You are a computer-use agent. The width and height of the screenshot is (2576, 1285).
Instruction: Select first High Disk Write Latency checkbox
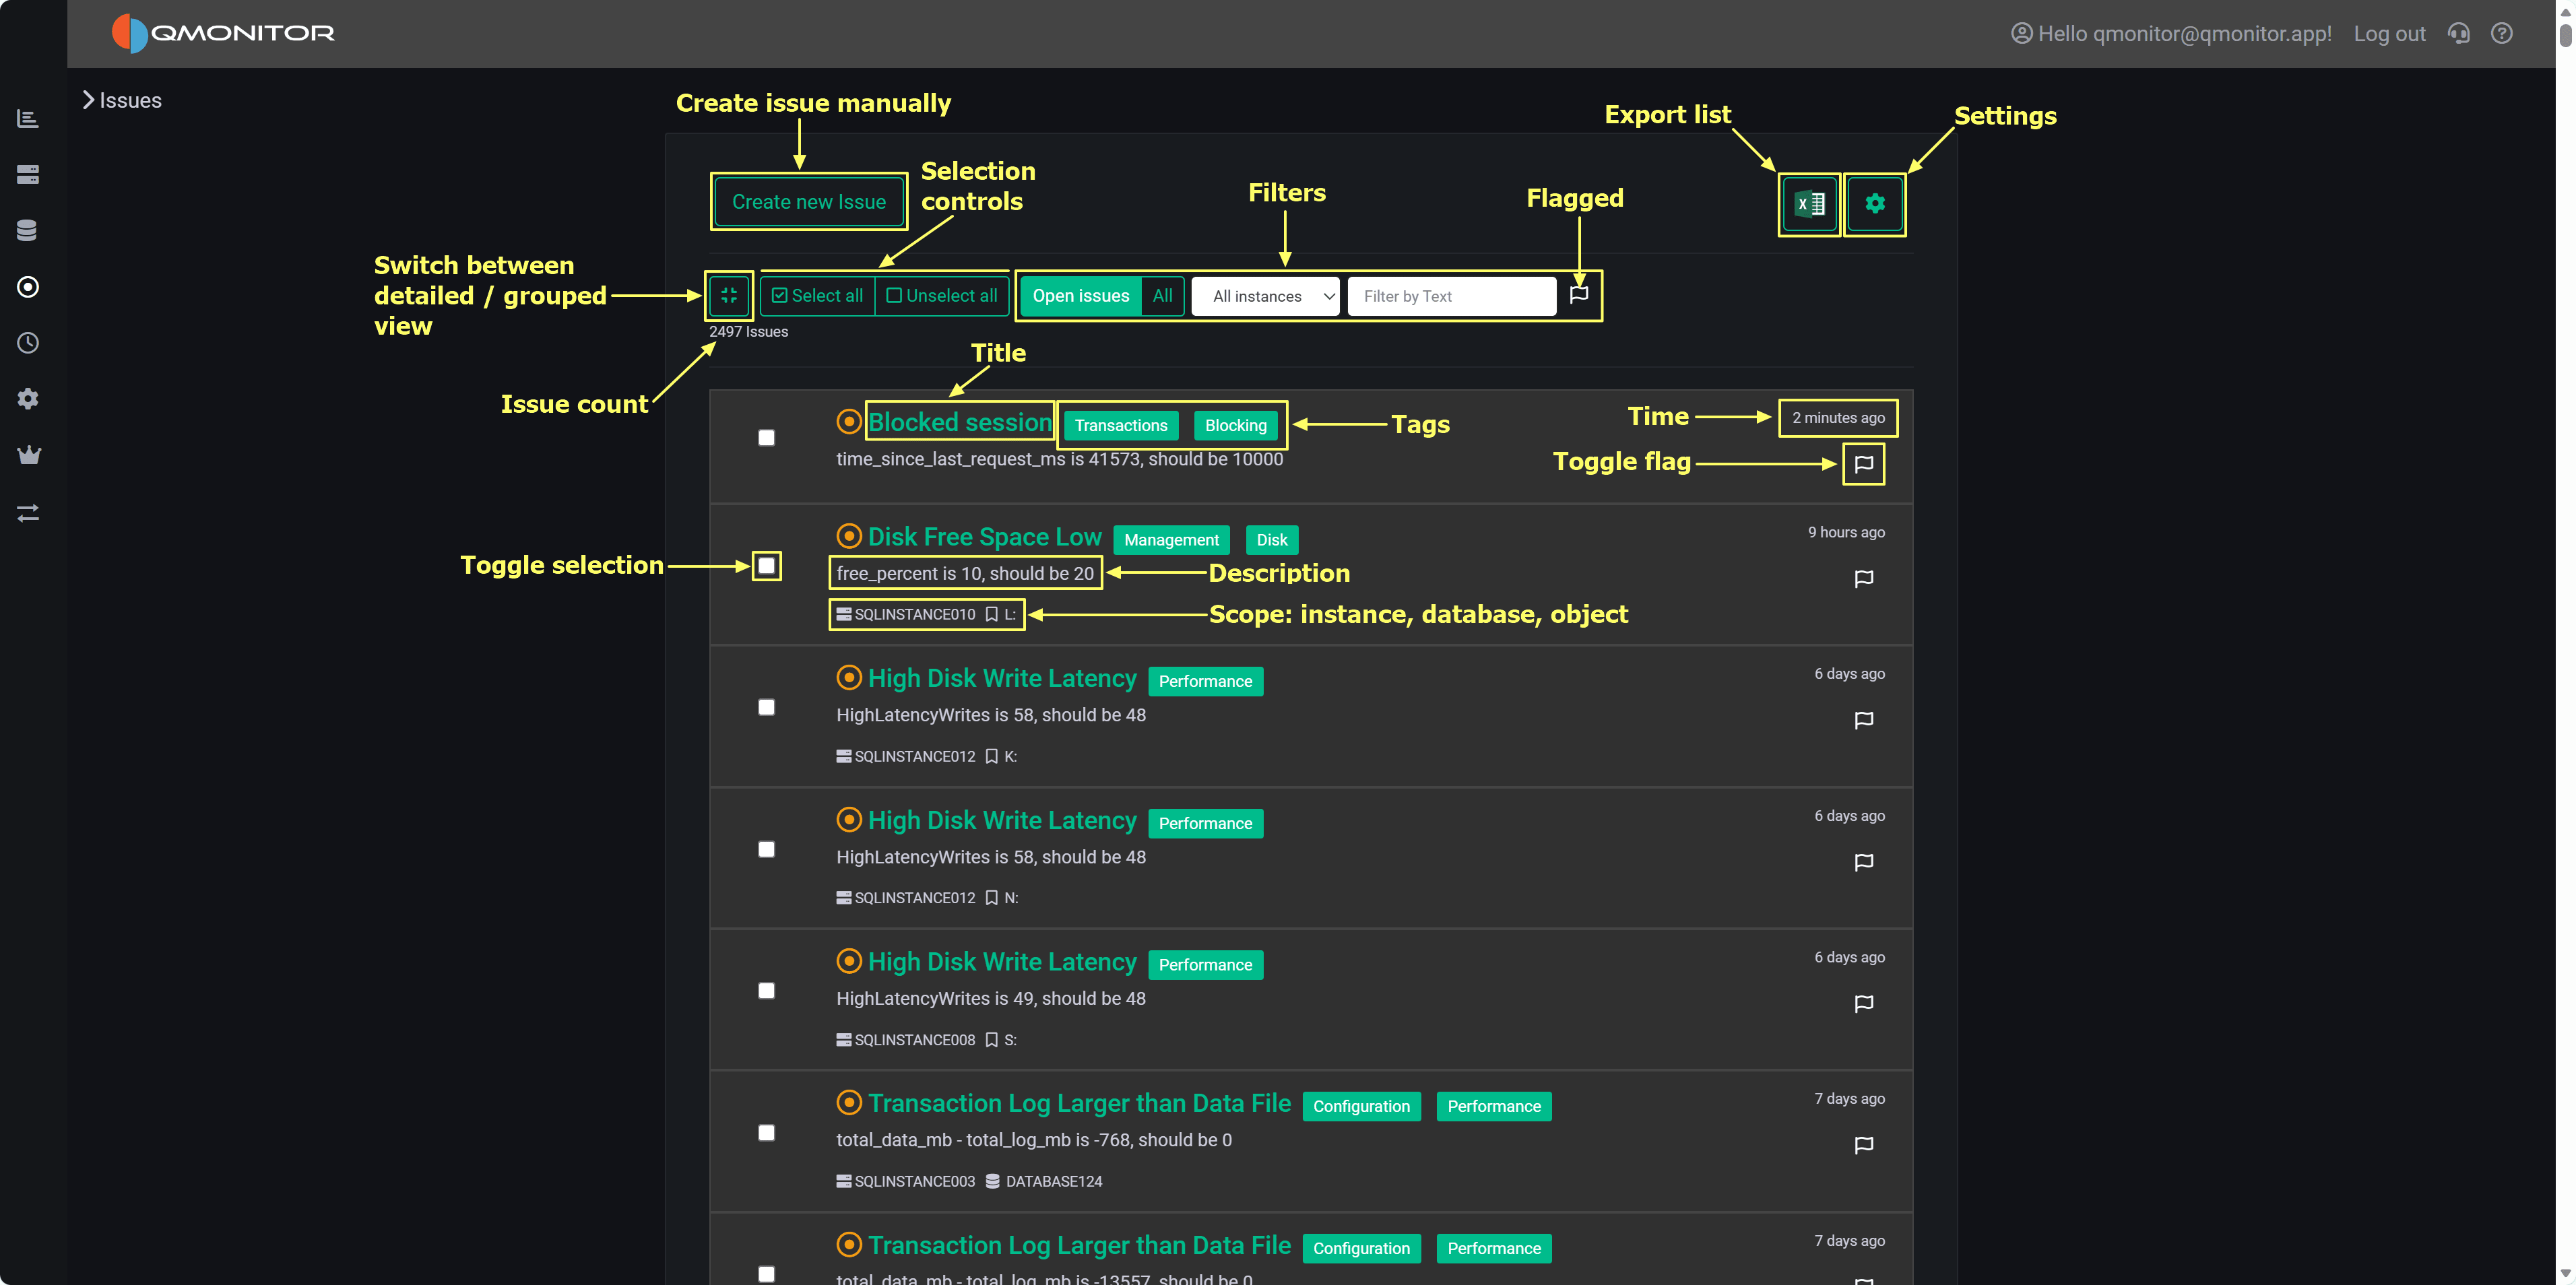point(766,707)
